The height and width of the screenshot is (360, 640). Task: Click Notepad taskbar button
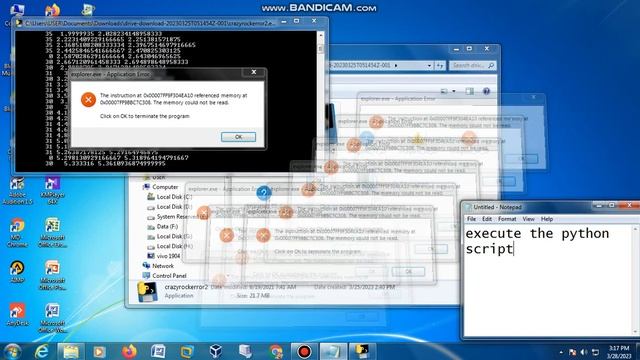pos(333,351)
